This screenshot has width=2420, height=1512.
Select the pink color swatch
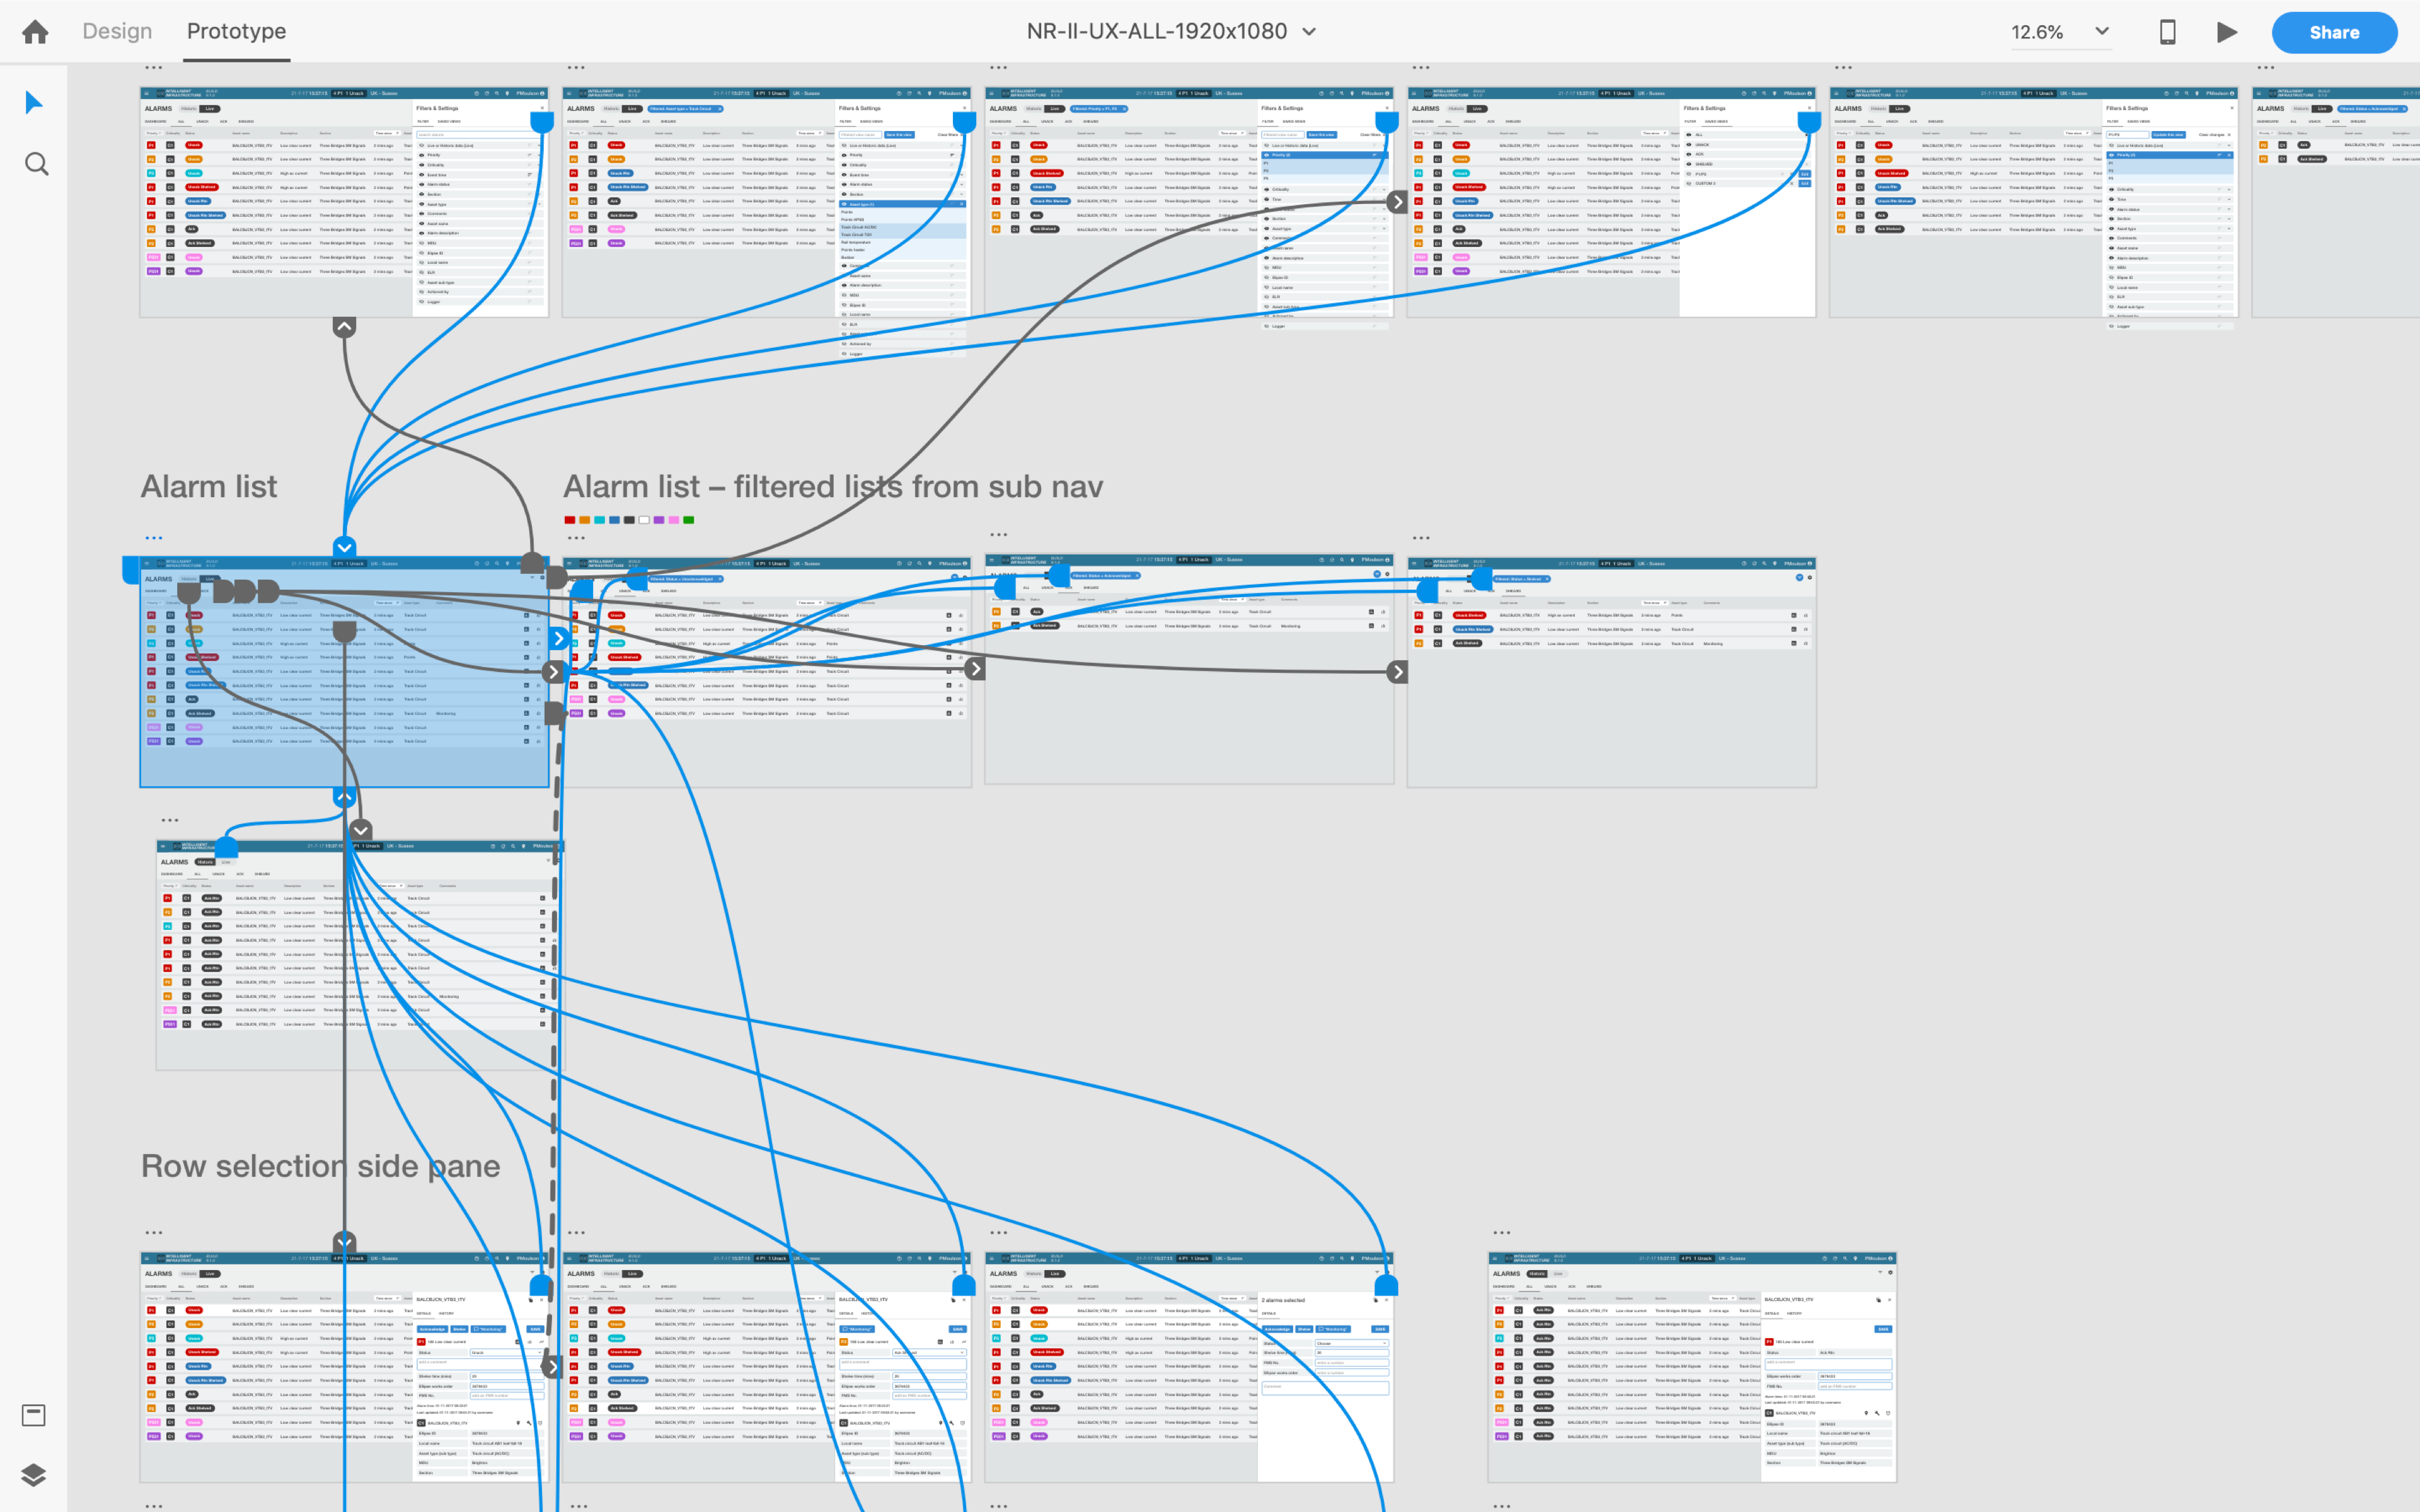click(674, 520)
